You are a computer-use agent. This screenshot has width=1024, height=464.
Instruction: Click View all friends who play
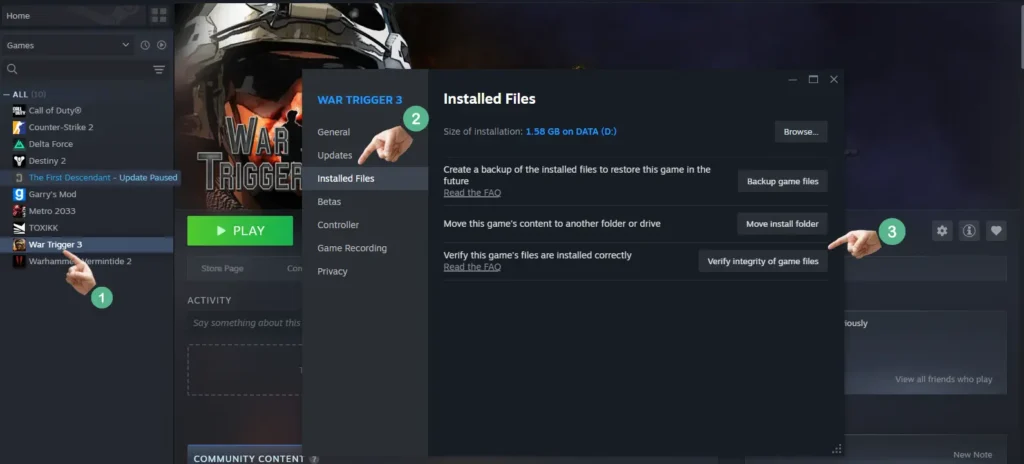pyautogui.click(x=944, y=380)
